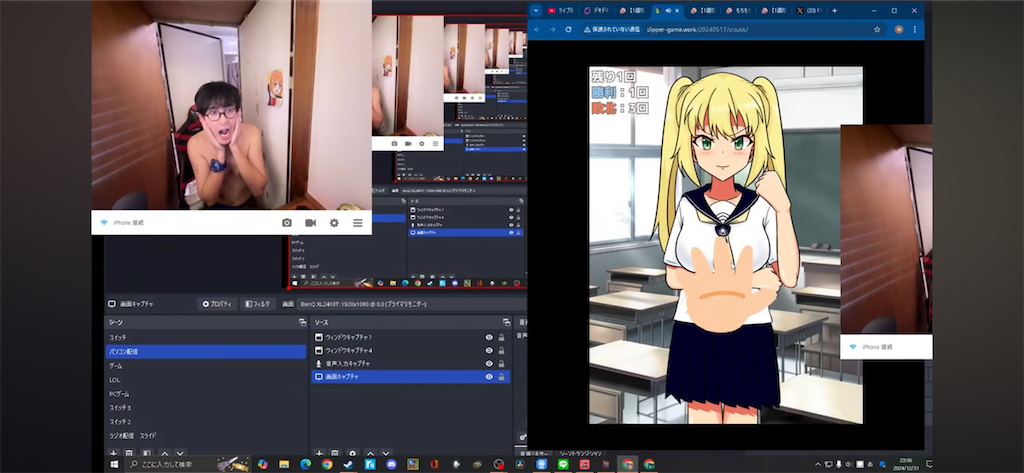Select the スイッチ 3 scene
The image size is (1024, 473).
206,408
